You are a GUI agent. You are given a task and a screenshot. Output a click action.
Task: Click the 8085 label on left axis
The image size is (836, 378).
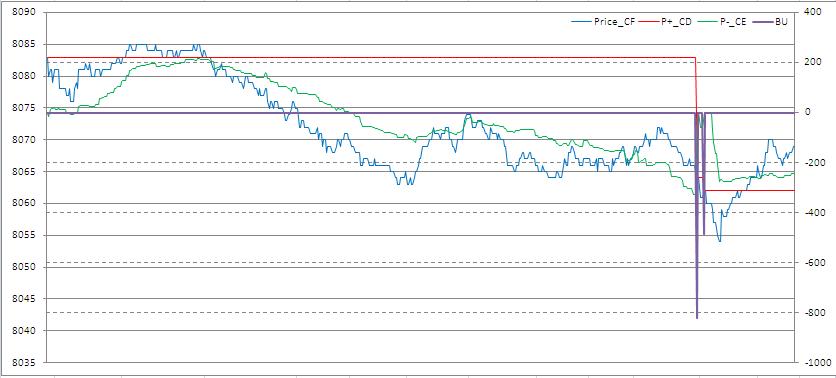coord(22,45)
